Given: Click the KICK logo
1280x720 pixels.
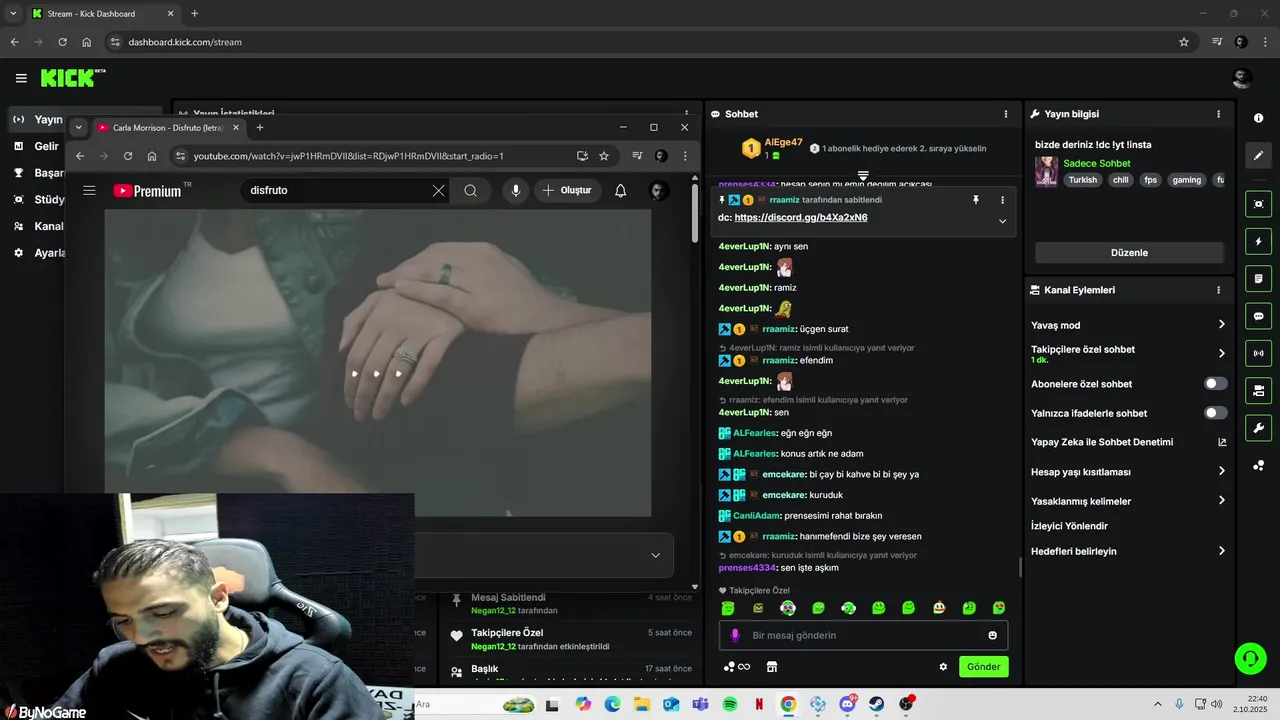Looking at the screenshot, I should (73, 78).
